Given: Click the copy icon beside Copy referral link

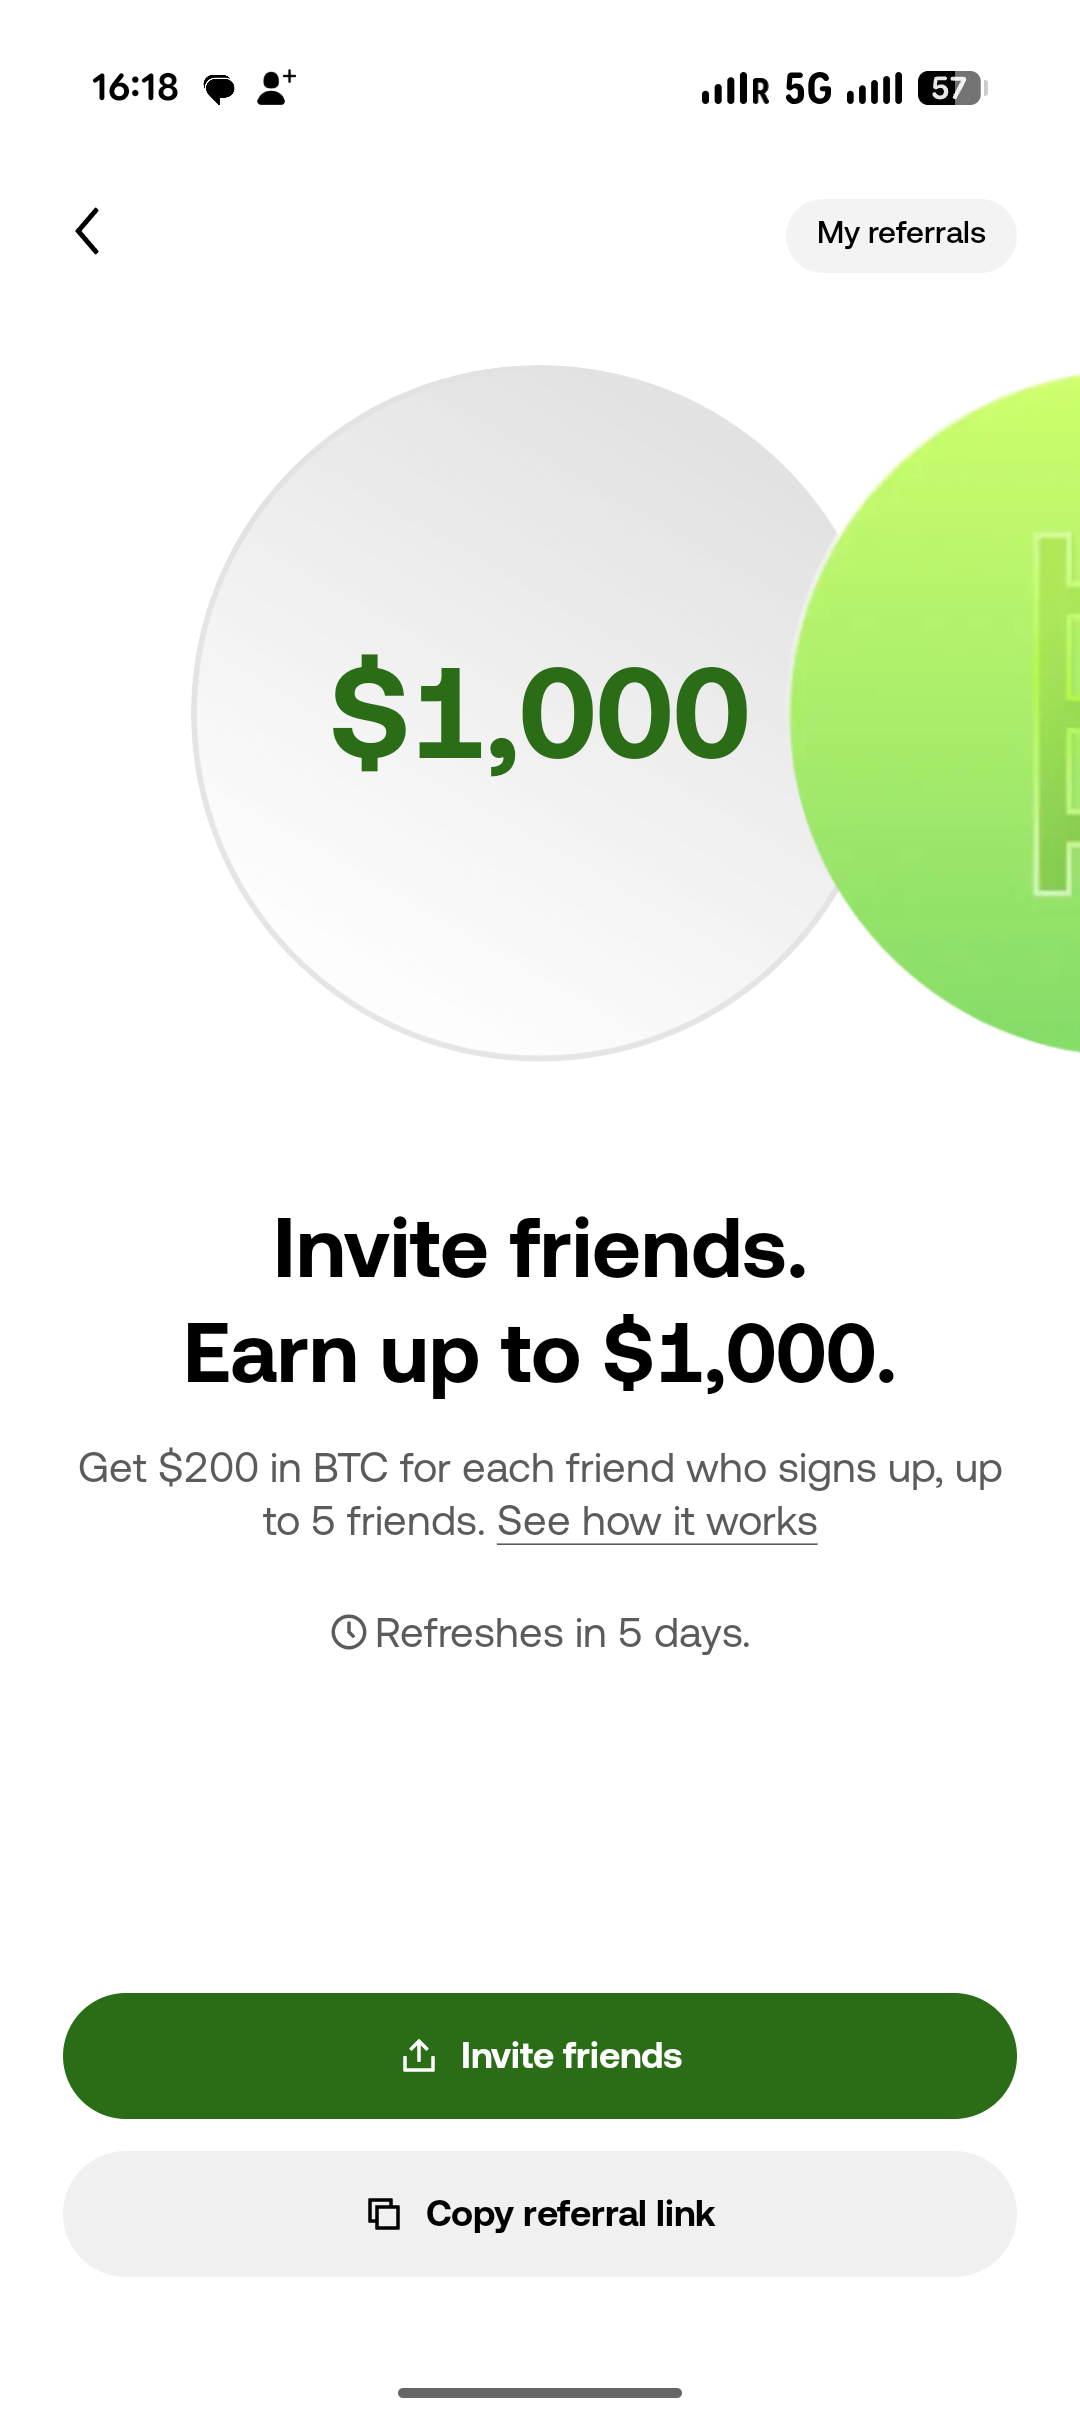Looking at the screenshot, I should coord(384,2214).
